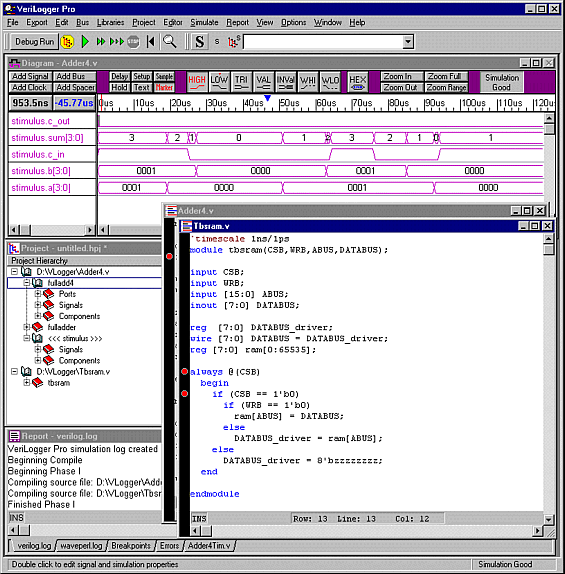Select HIGH waveform state button

pyautogui.click(x=197, y=82)
